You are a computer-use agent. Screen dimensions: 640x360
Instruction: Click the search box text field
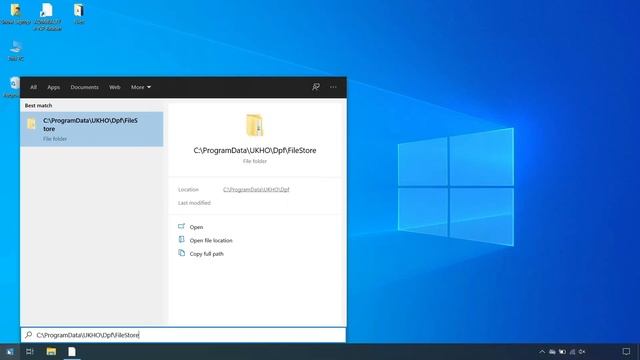183,335
